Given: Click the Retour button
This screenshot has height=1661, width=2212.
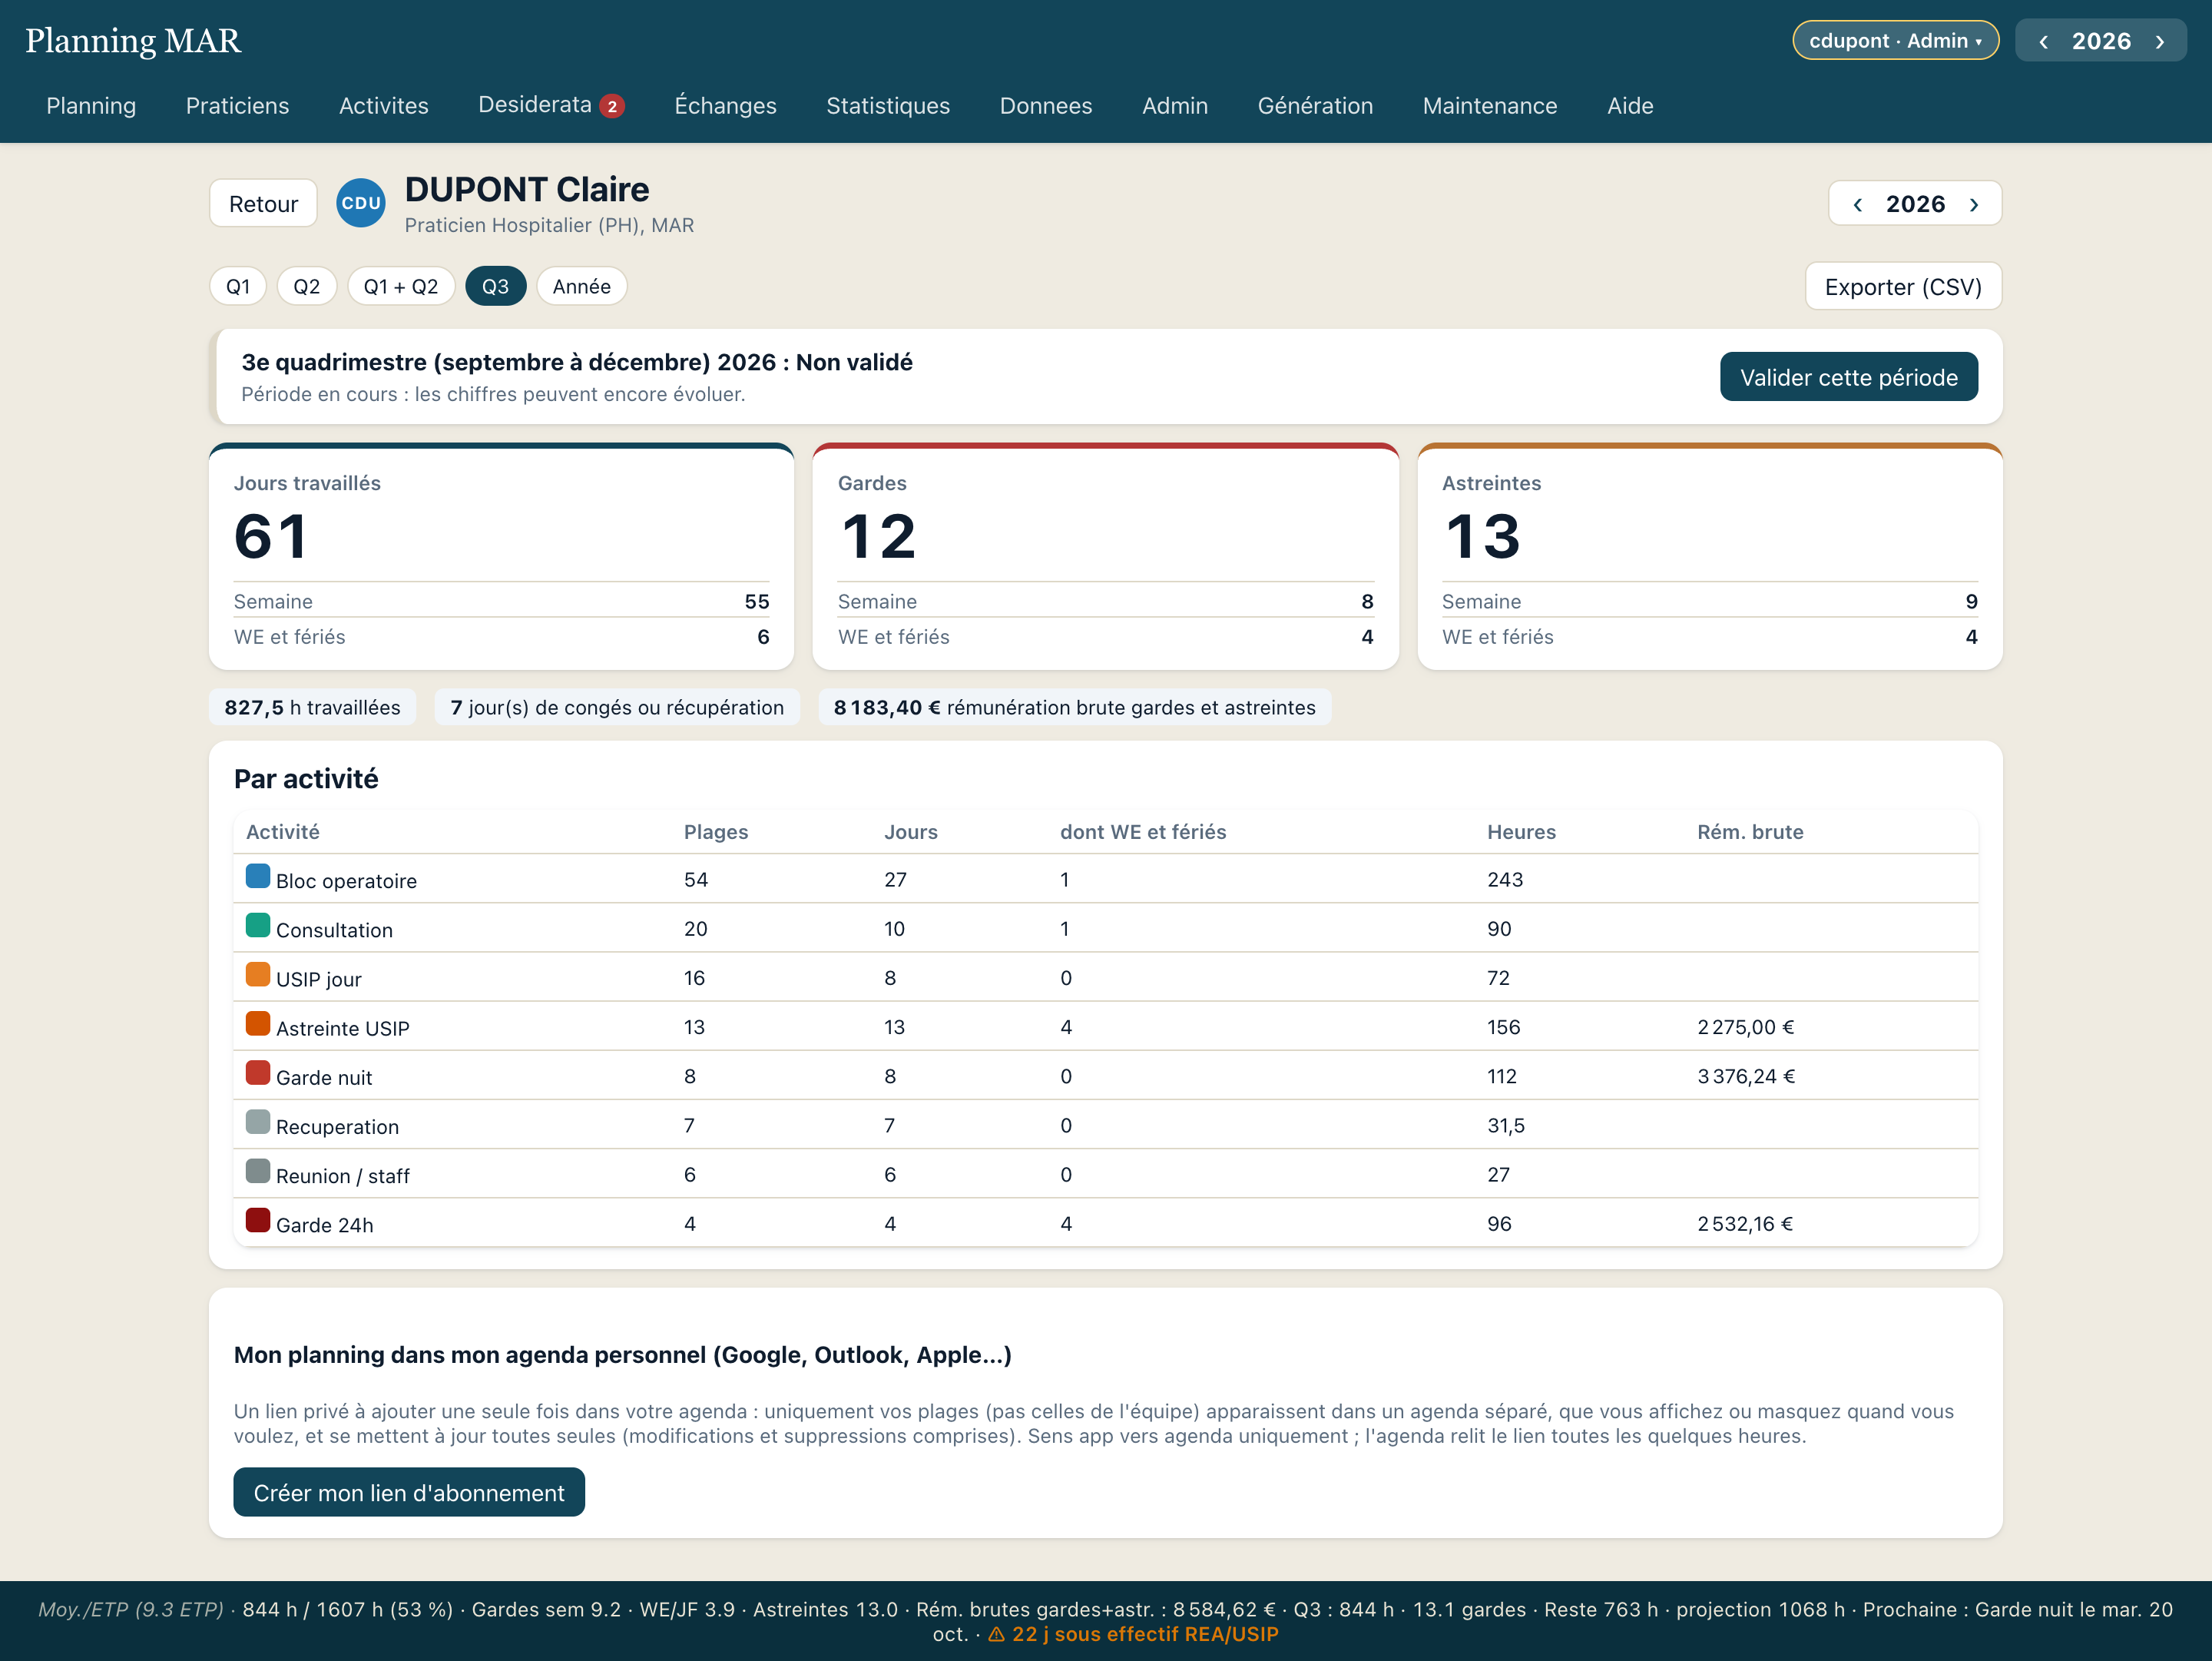Looking at the screenshot, I should click(x=263, y=204).
